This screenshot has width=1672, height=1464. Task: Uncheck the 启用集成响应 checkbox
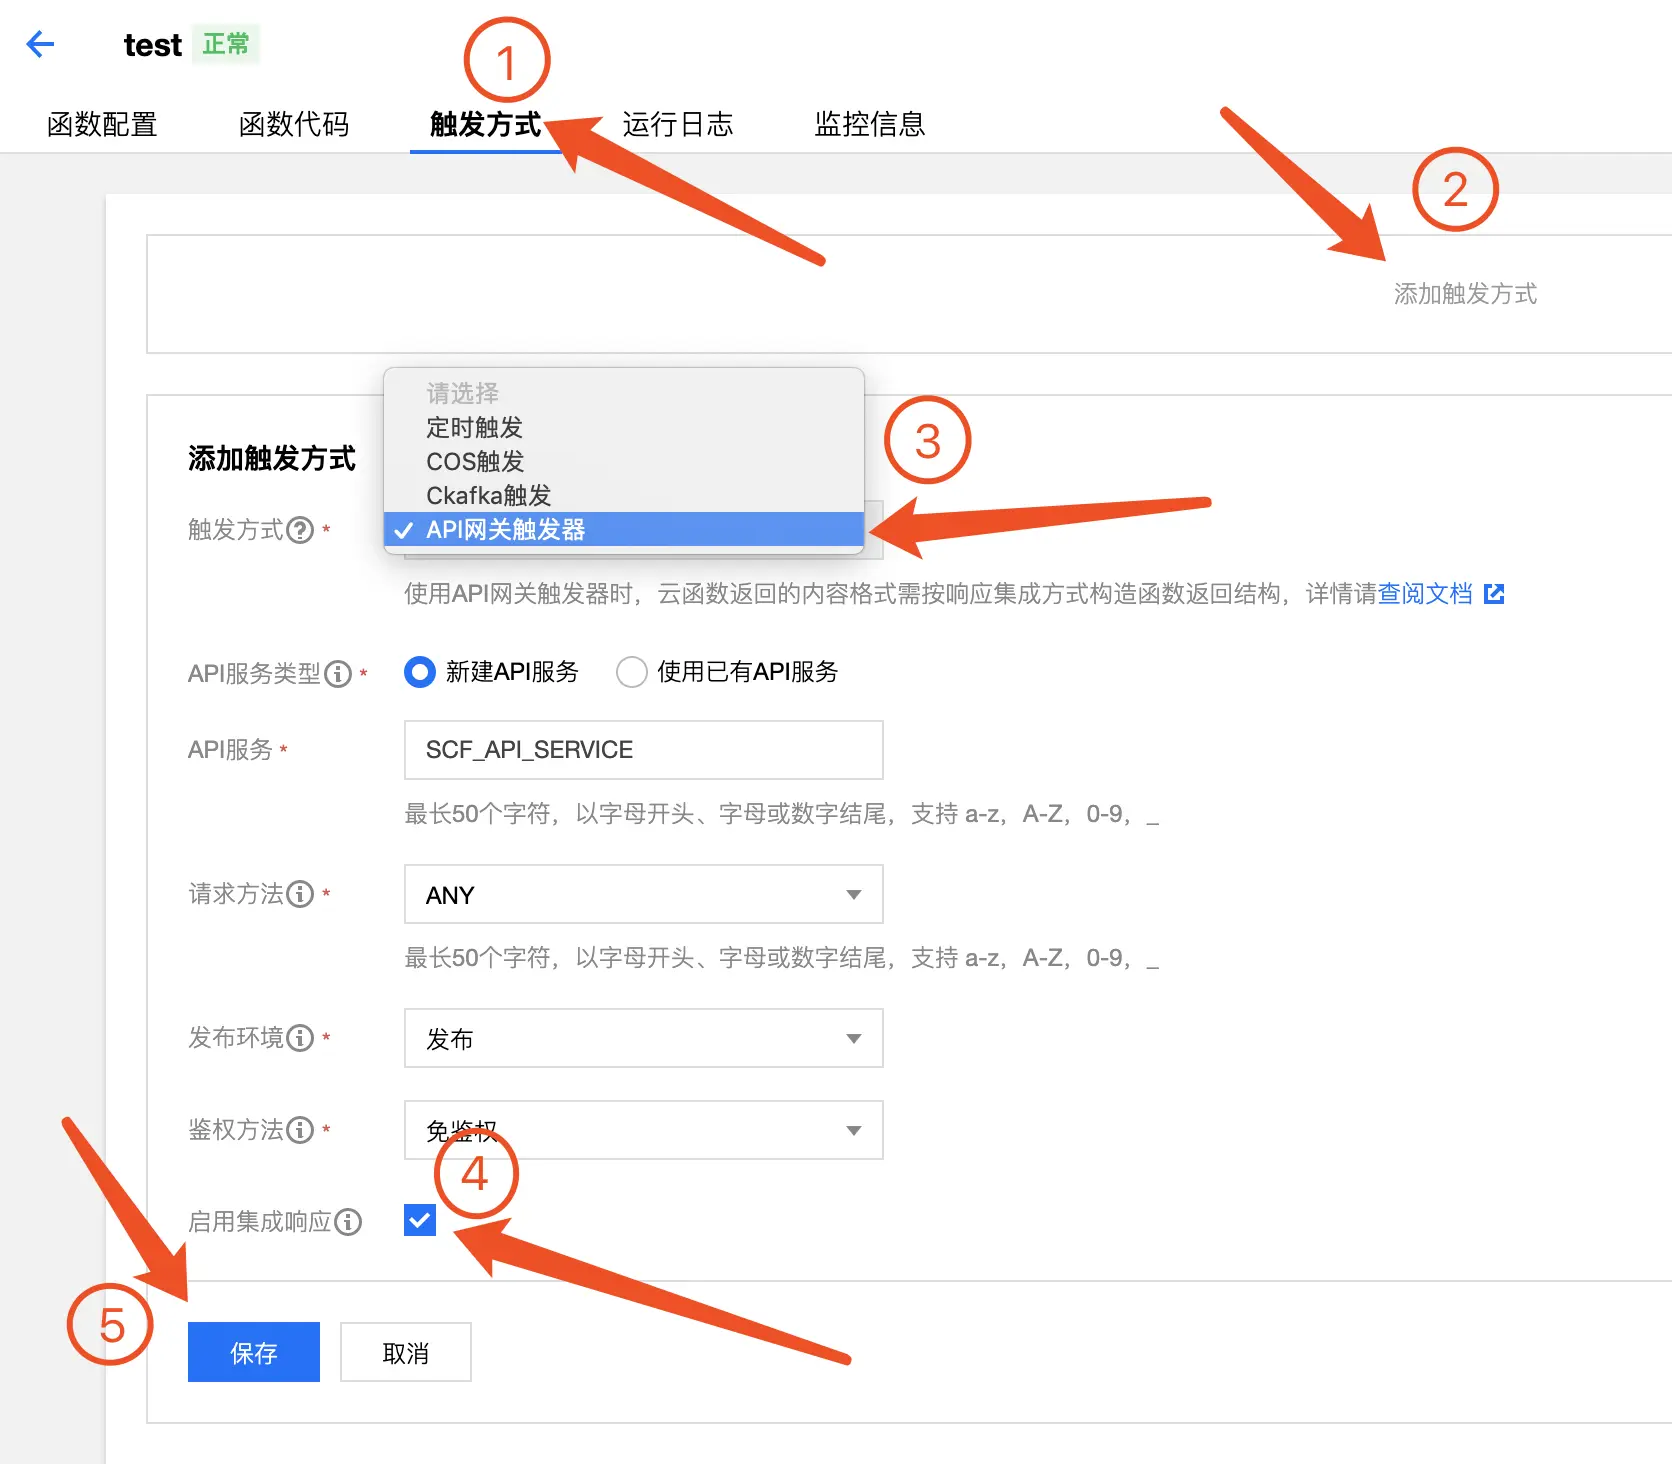click(419, 1220)
